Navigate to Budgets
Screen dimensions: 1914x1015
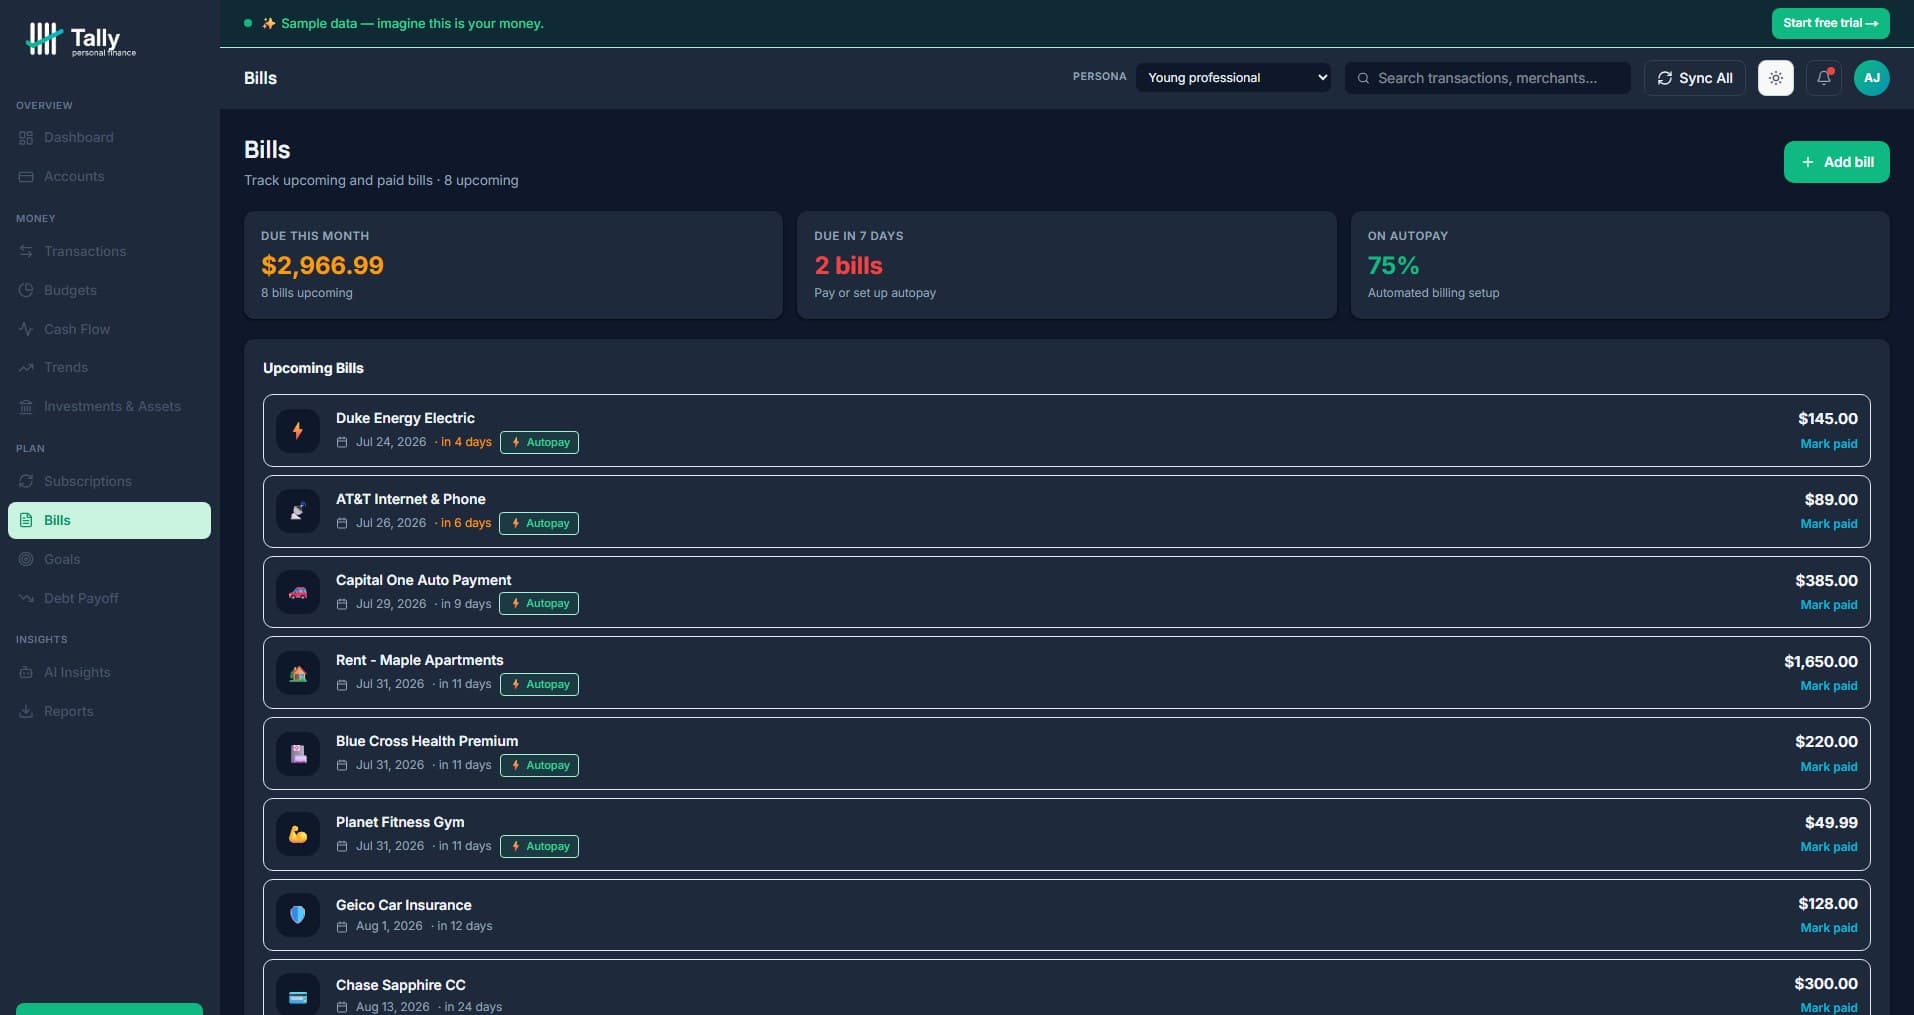tap(109, 290)
